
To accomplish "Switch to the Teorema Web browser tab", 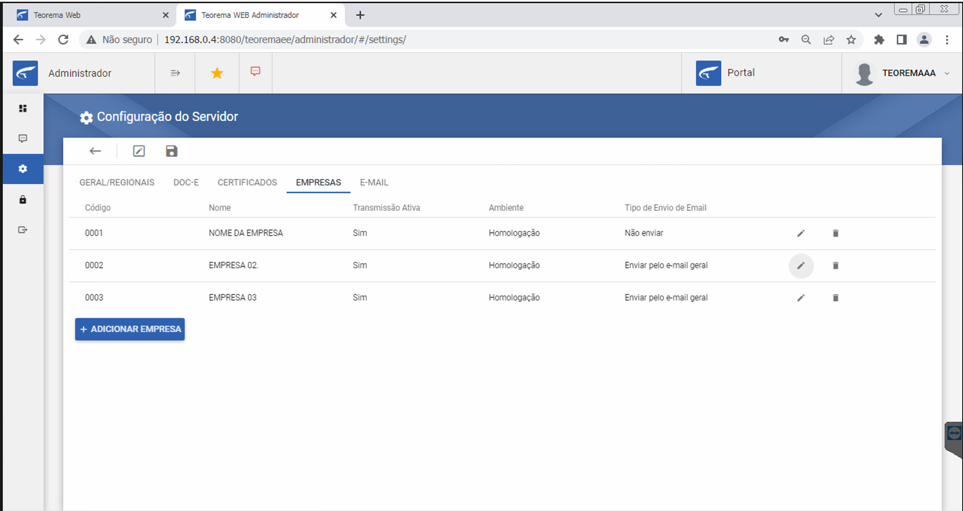I will pos(89,15).
